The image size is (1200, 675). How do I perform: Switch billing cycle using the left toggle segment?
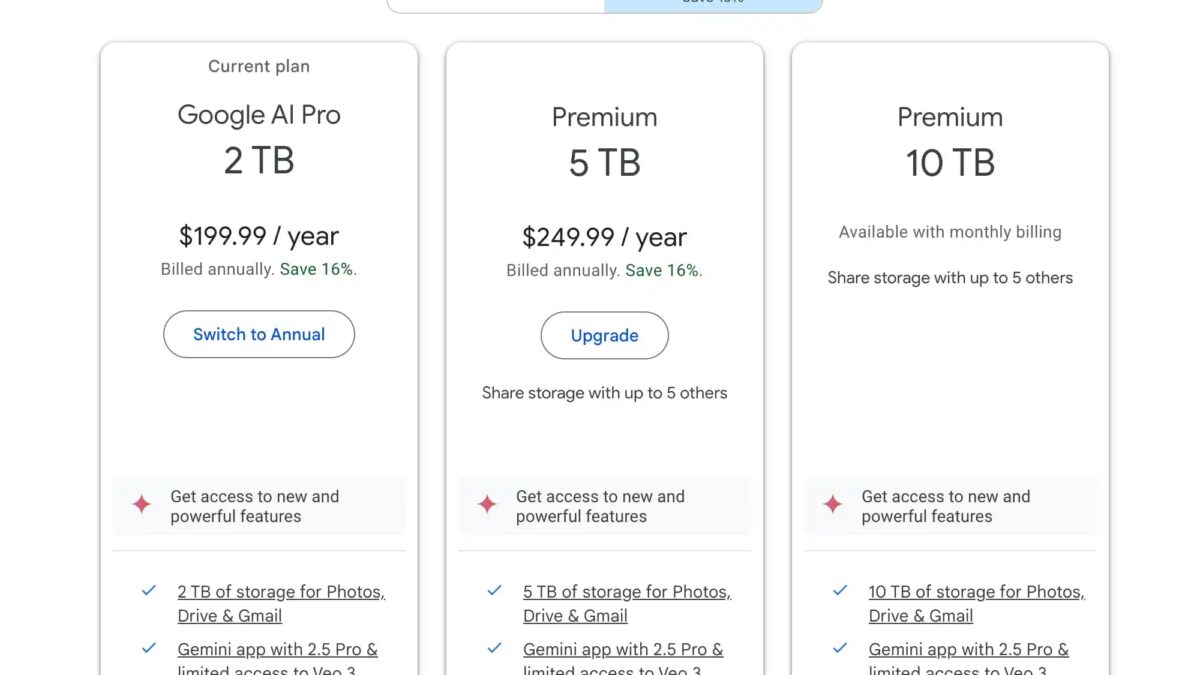coord(495,3)
